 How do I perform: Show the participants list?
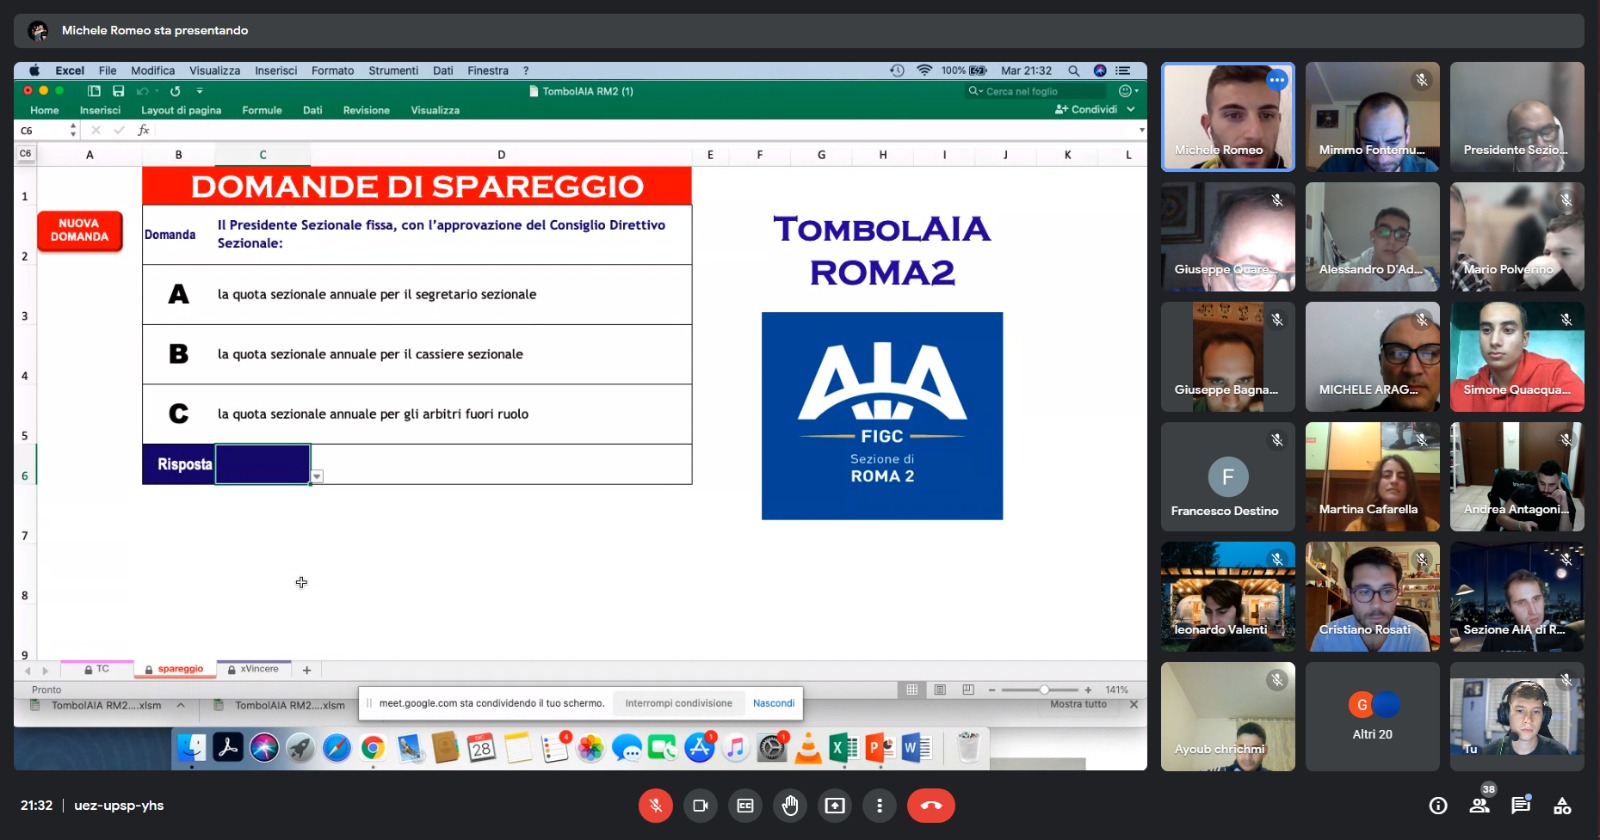point(1479,806)
